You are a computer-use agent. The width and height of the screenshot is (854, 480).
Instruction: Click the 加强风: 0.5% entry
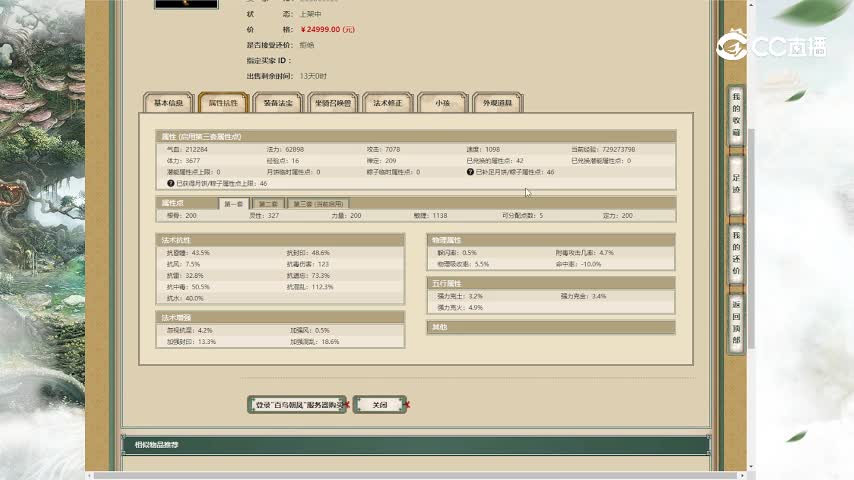click(310, 330)
